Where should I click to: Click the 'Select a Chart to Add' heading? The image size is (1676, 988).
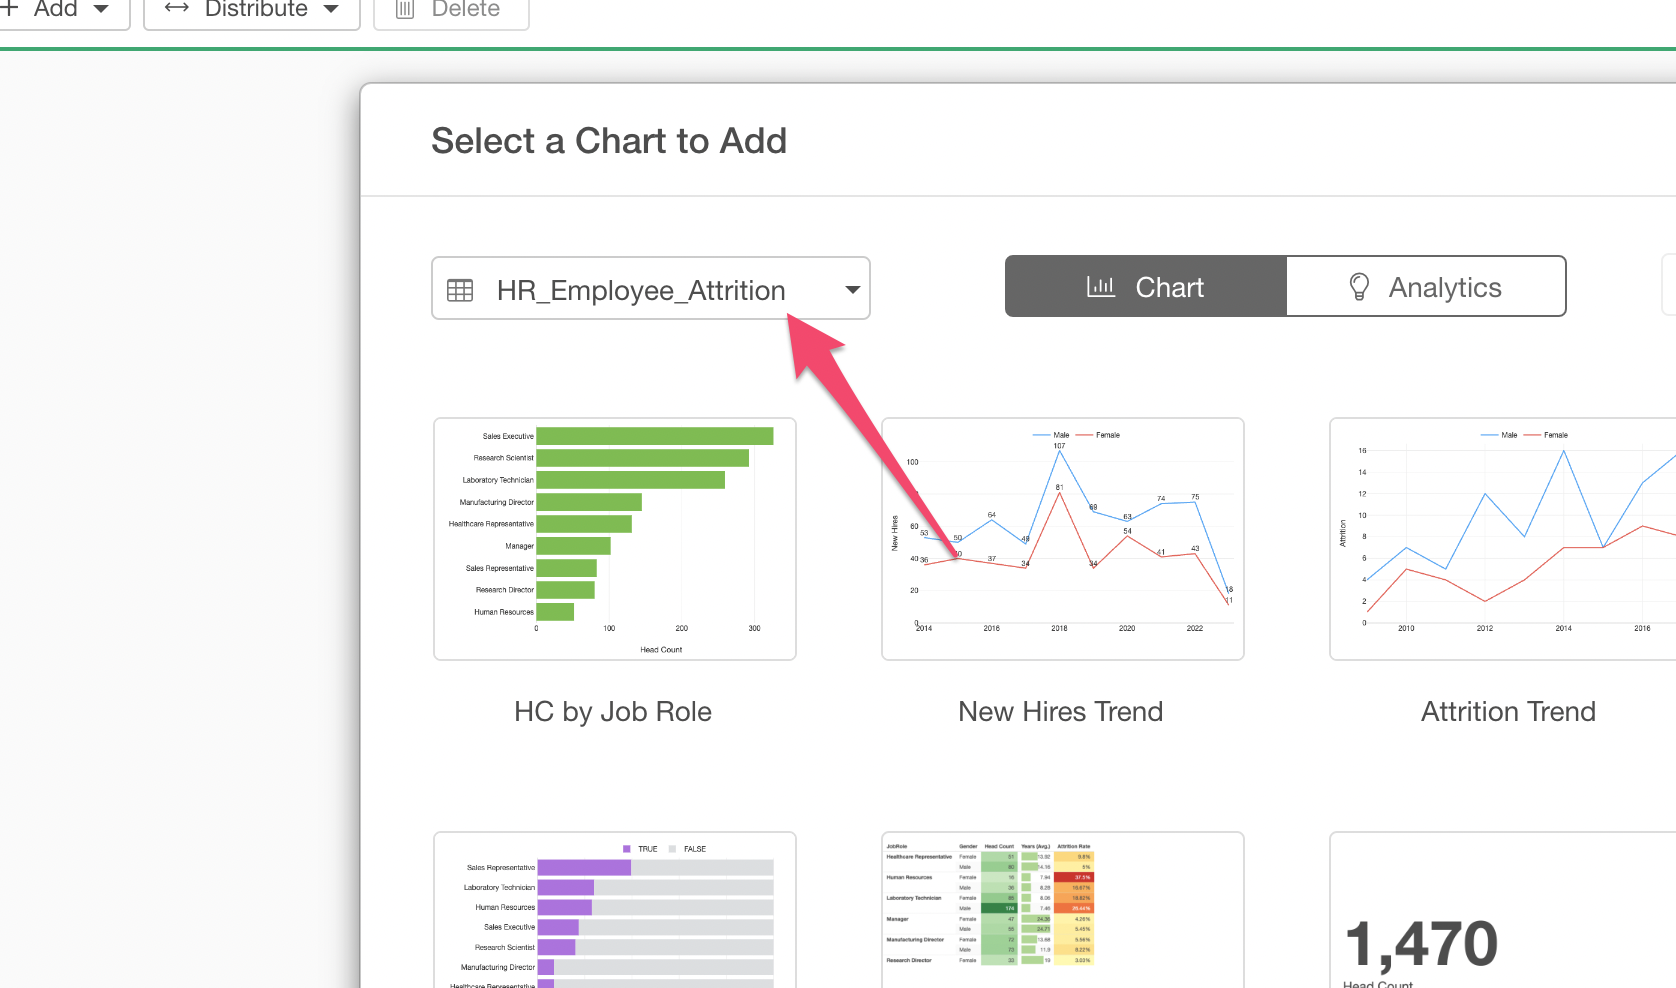pos(609,141)
